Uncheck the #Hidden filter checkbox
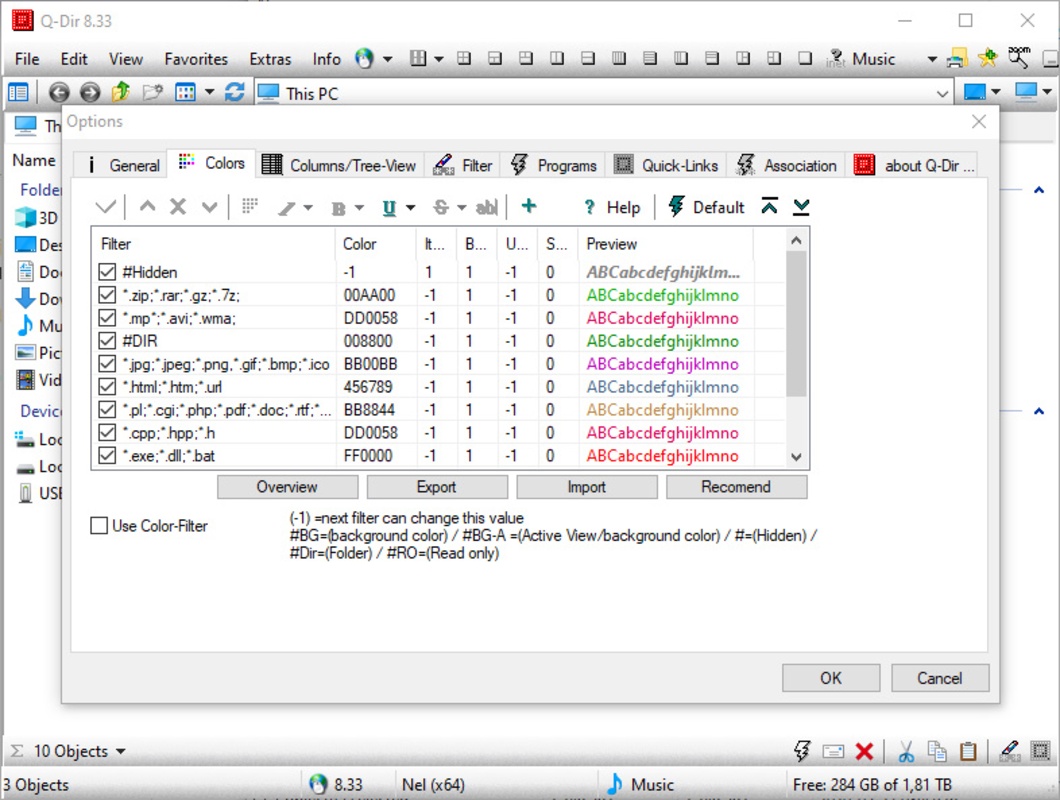The height and width of the screenshot is (800, 1060). pyautogui.click(x=108, y=272)
